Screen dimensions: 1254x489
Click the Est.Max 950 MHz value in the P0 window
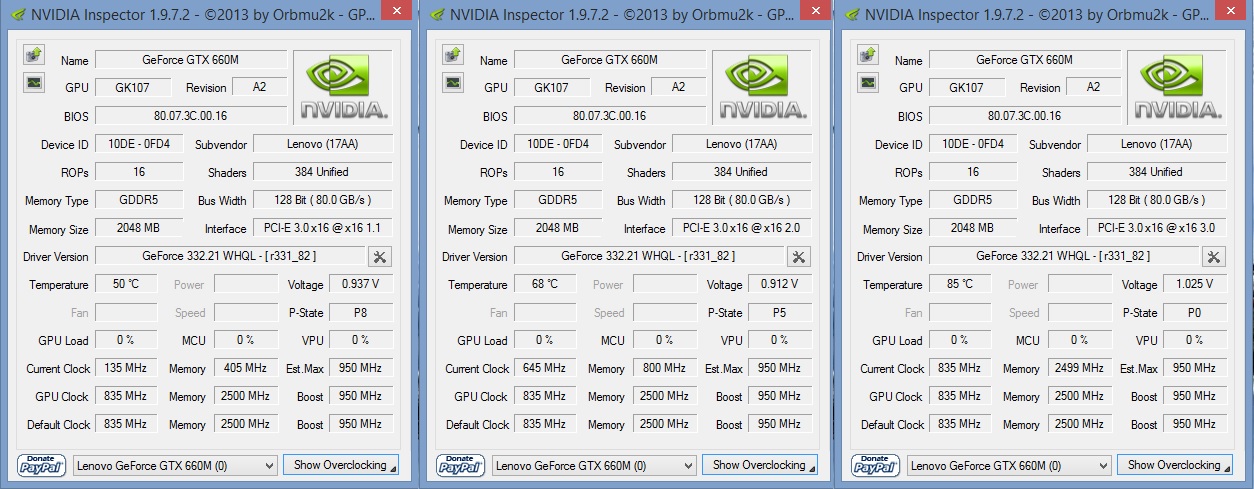(x=1195, y=369)
